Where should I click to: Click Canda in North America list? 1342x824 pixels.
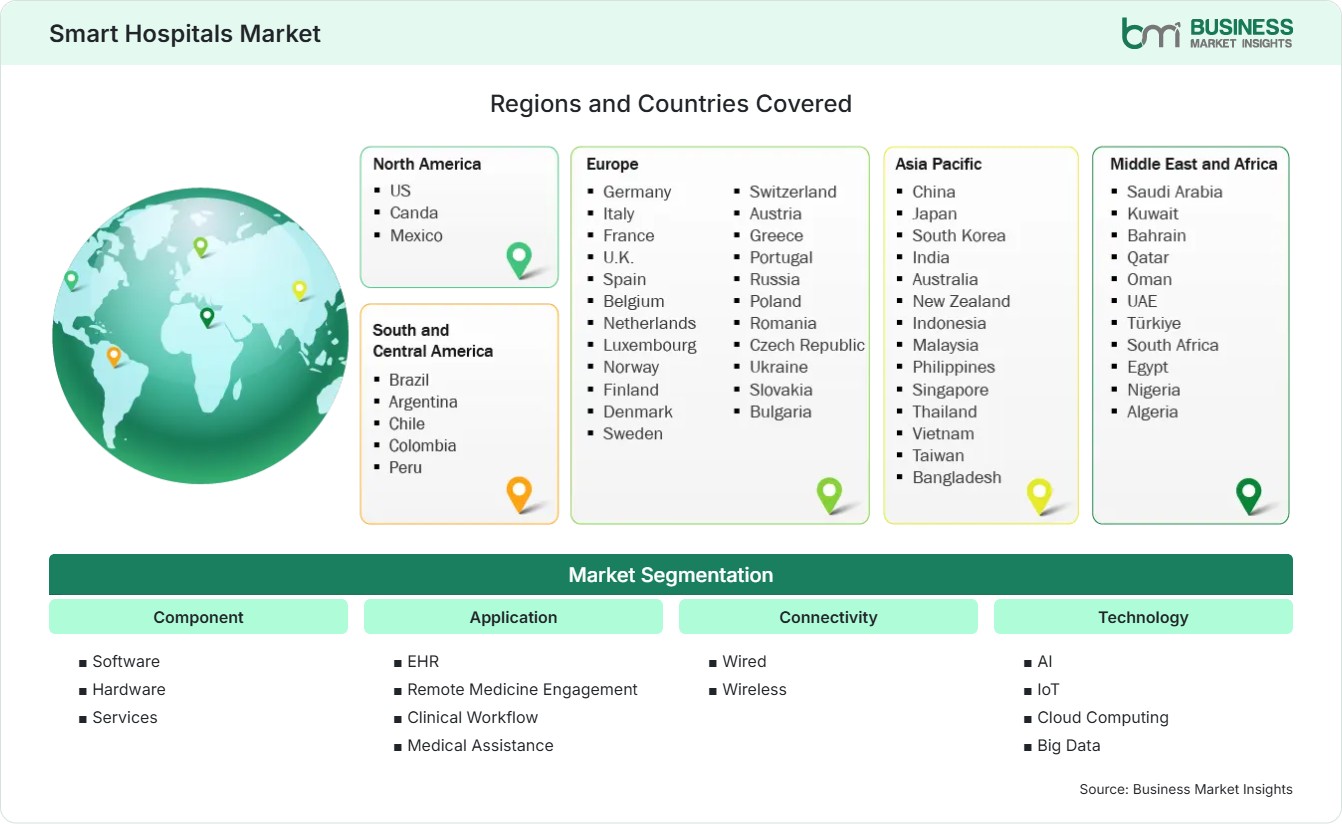[414, 212]
